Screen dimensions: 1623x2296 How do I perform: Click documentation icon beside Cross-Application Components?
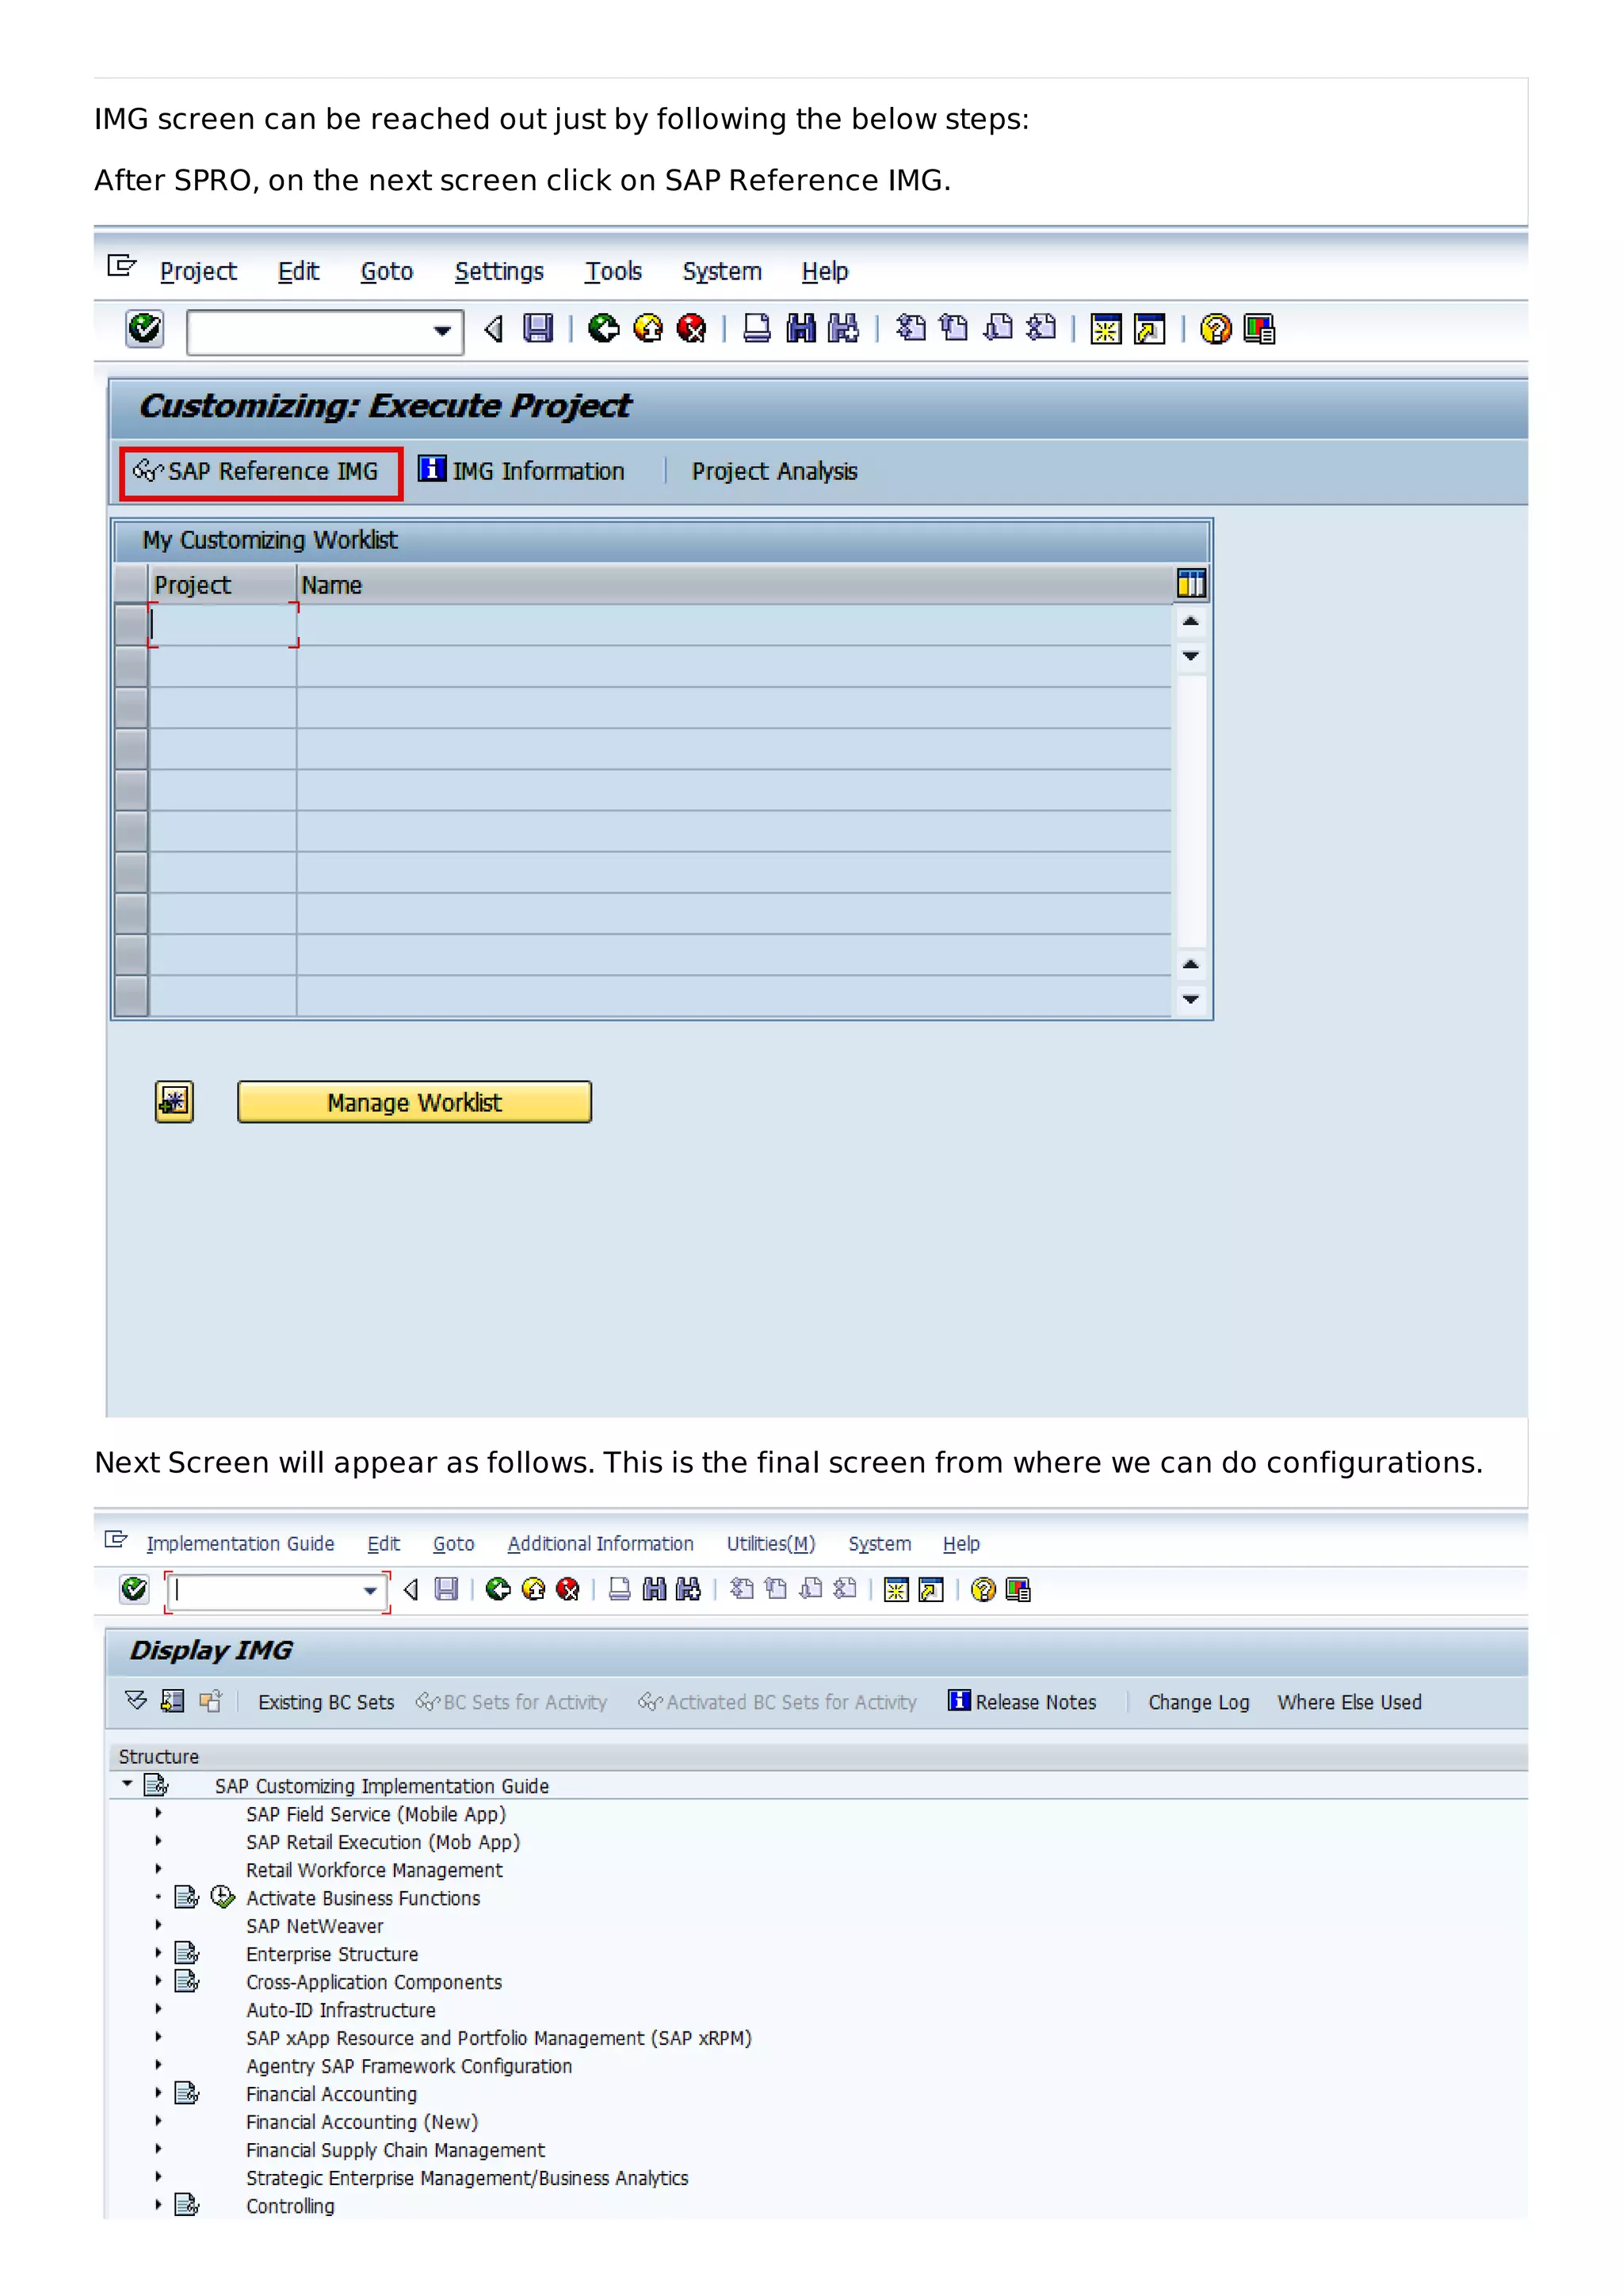pyautogui.click(x=187, y=1981)
